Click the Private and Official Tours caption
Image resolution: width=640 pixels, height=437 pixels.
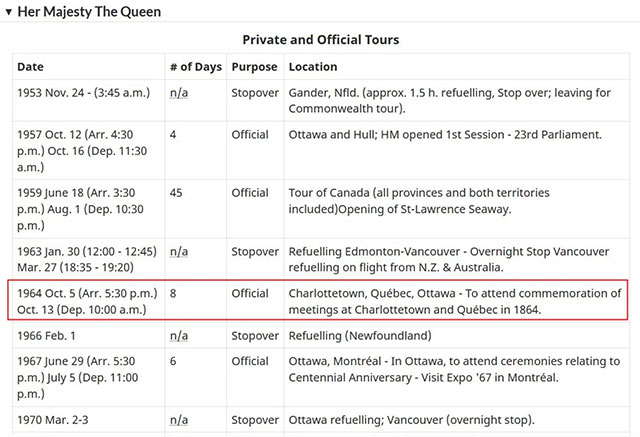tap(321, 40)
